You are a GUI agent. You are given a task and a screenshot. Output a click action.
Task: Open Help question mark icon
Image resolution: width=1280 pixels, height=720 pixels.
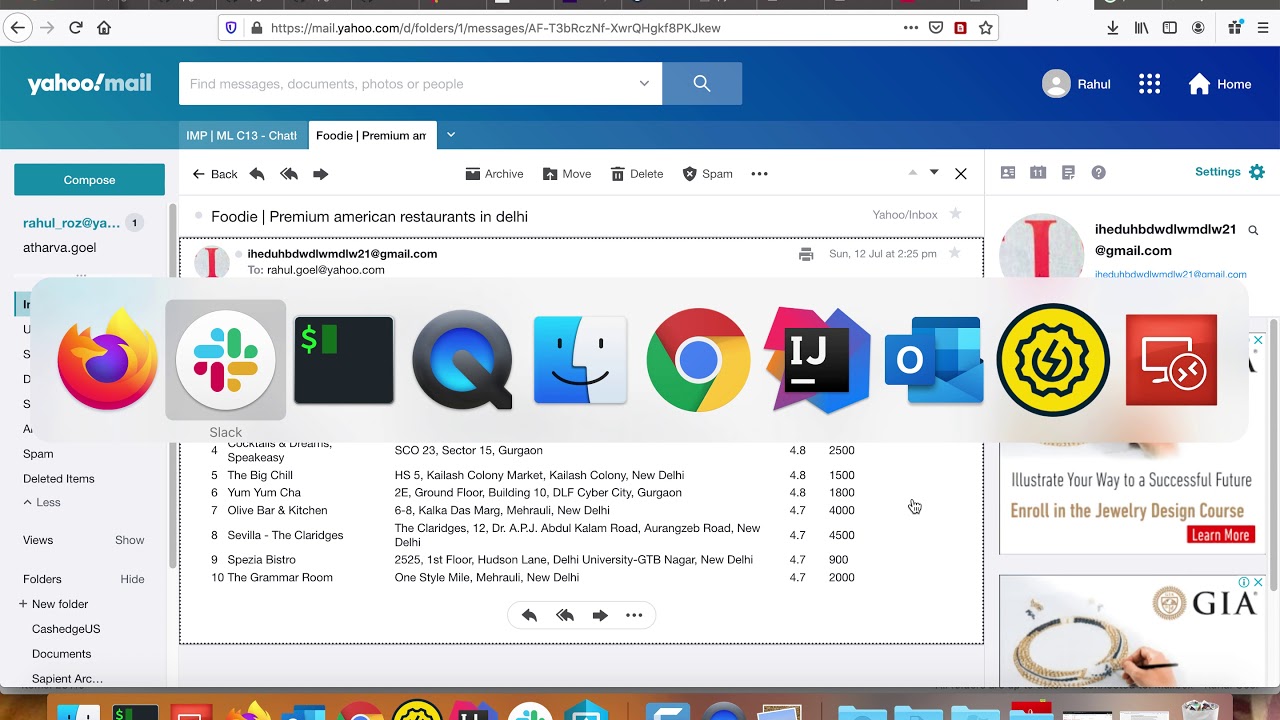(1098, 173)
